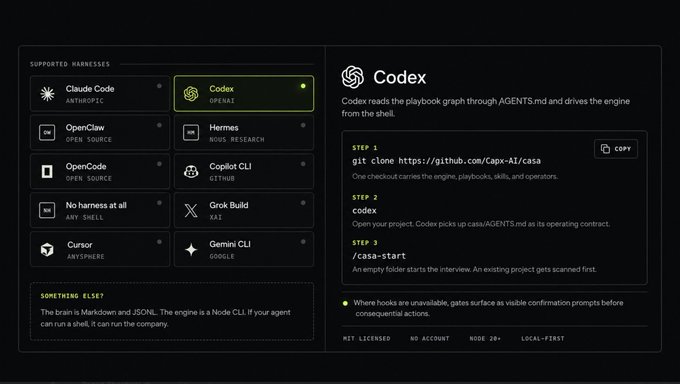The height and width of the screenshot is (384, 680).
Task: Click the STEP 3 label
Action: coord(365,243)
